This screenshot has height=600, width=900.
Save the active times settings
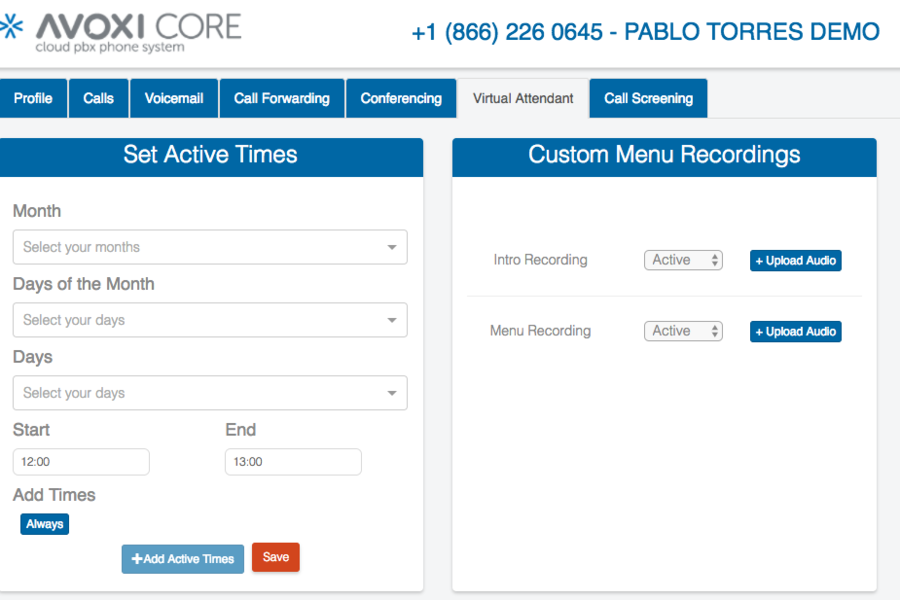276,558
